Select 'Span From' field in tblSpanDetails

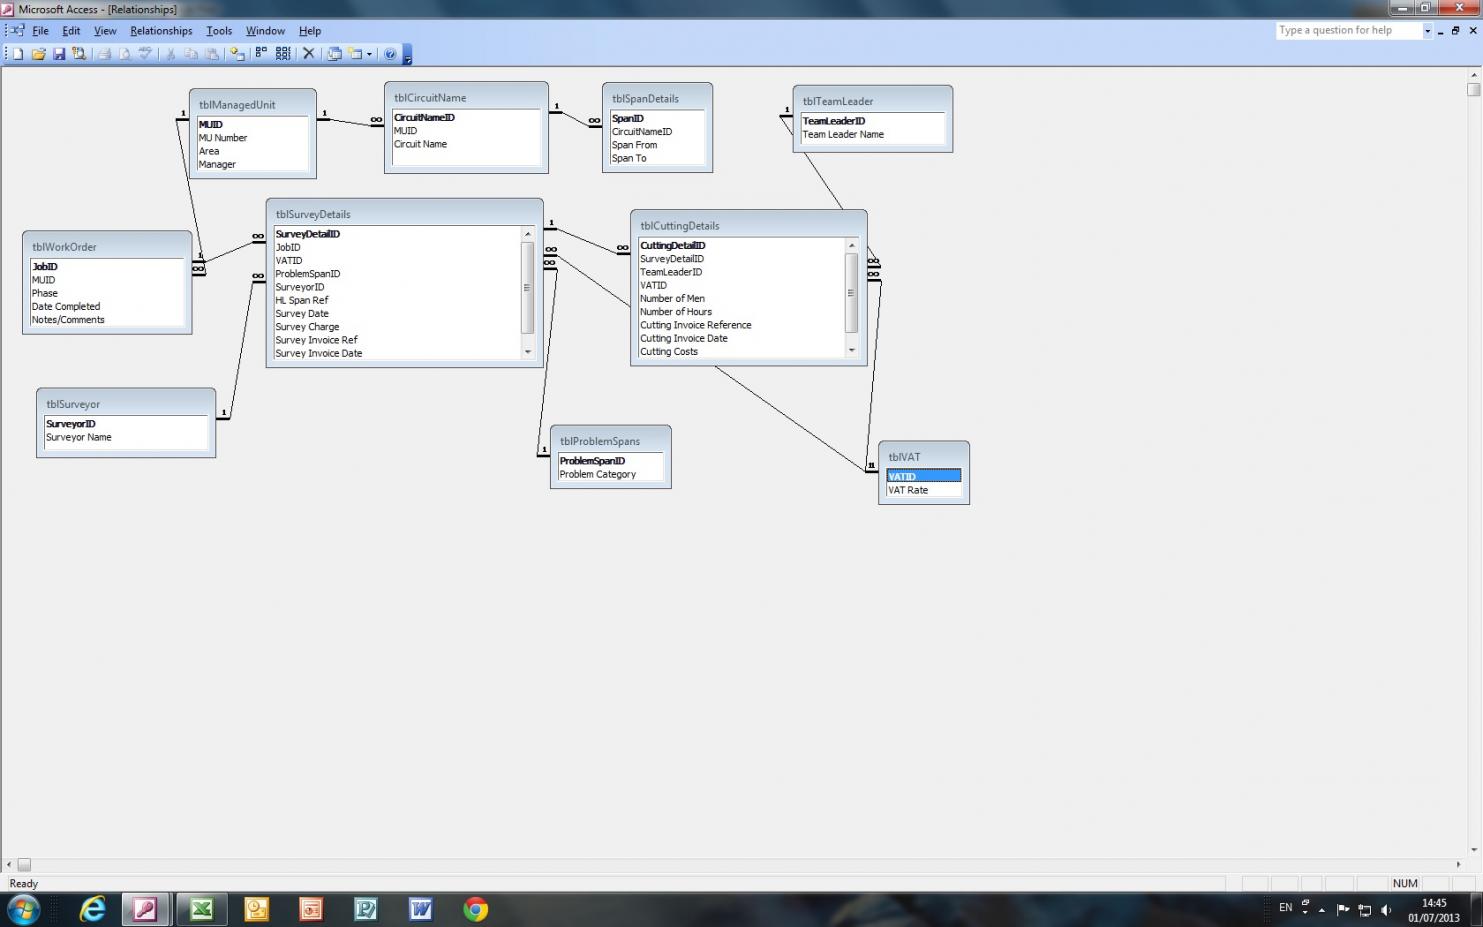634,145
